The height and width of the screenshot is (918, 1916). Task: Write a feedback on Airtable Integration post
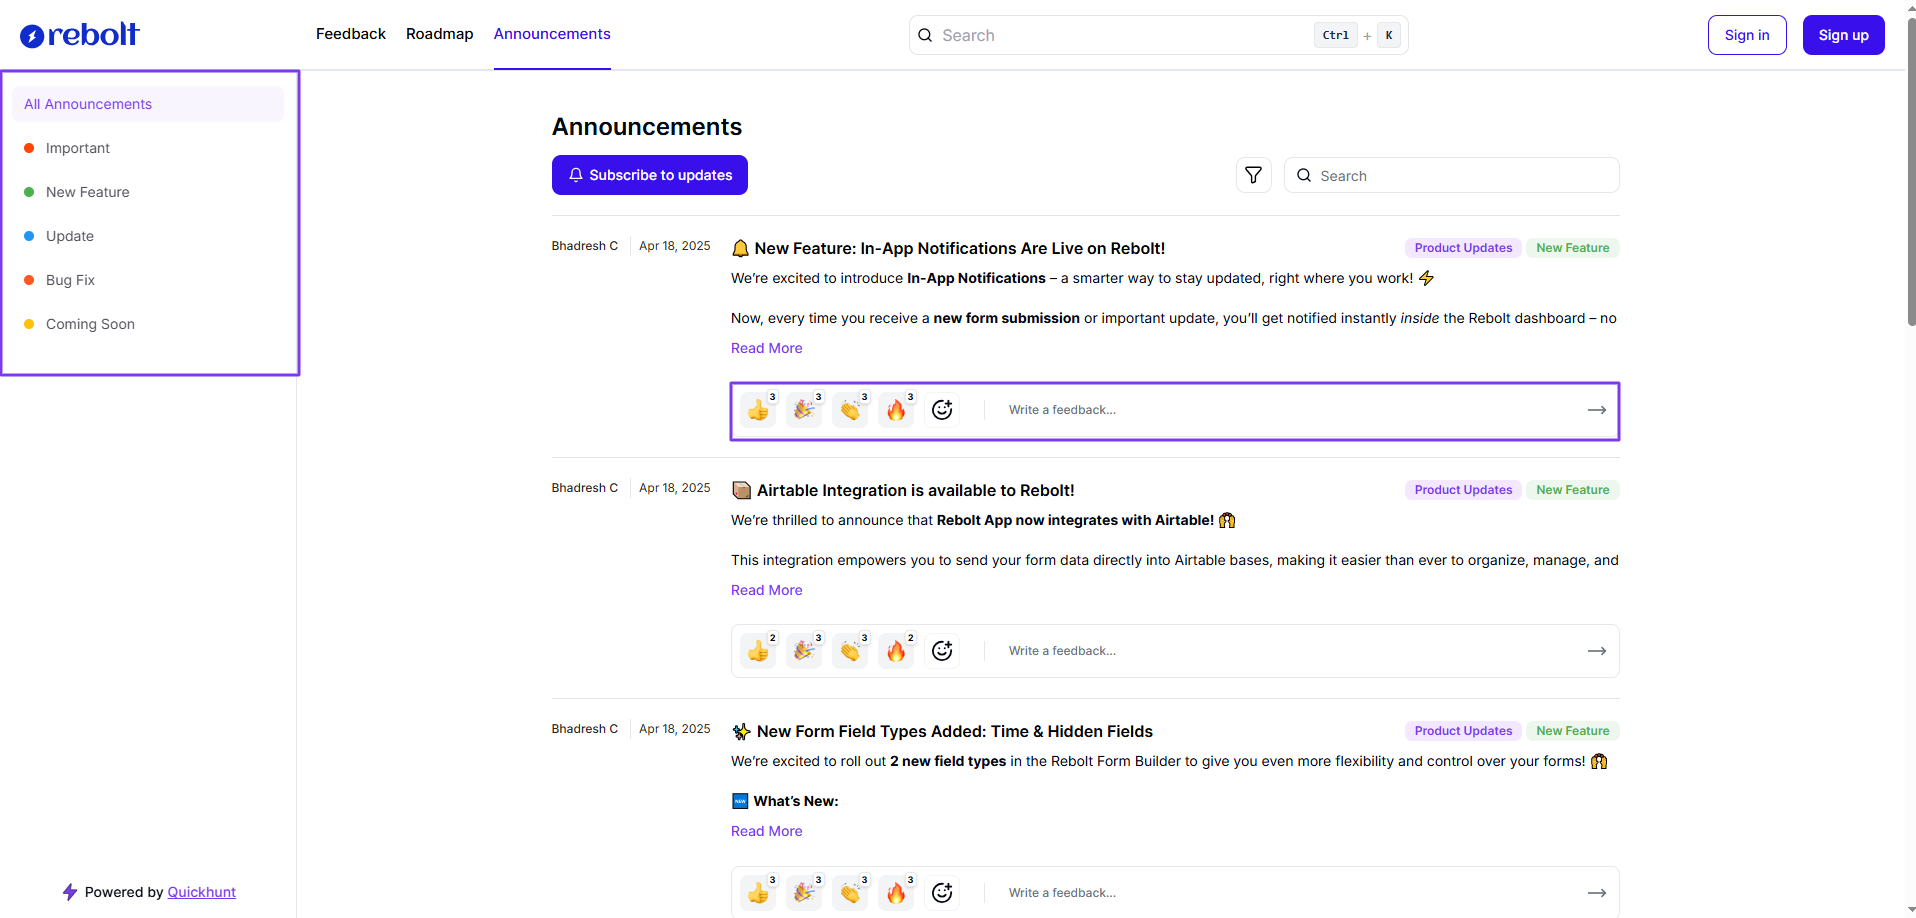coord(1290,651)
